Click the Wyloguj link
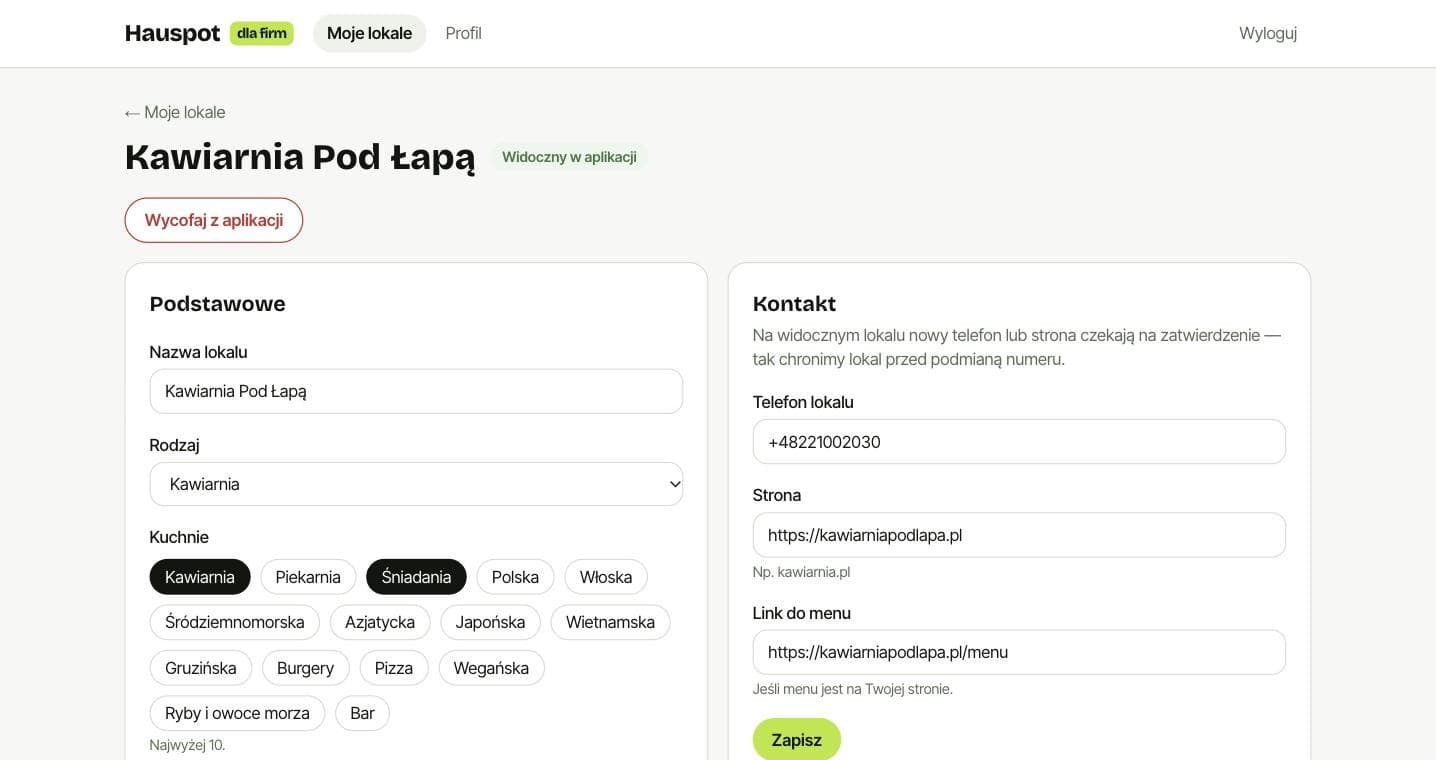This screenshot has width=1436, height=760. [x=1268, y=33]
